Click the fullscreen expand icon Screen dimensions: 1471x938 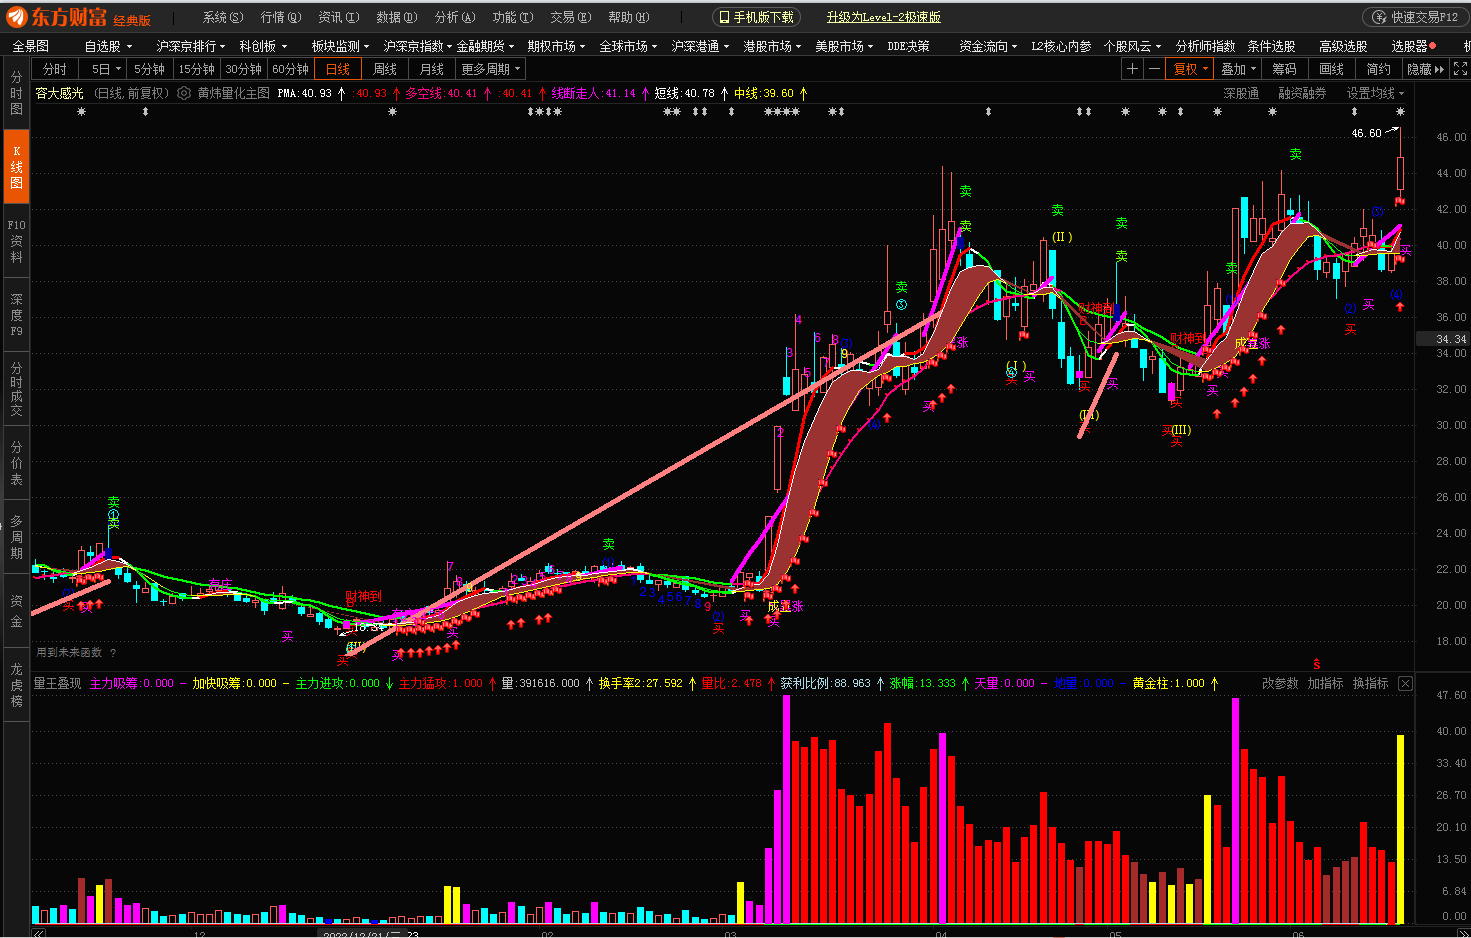(1460, 69)
